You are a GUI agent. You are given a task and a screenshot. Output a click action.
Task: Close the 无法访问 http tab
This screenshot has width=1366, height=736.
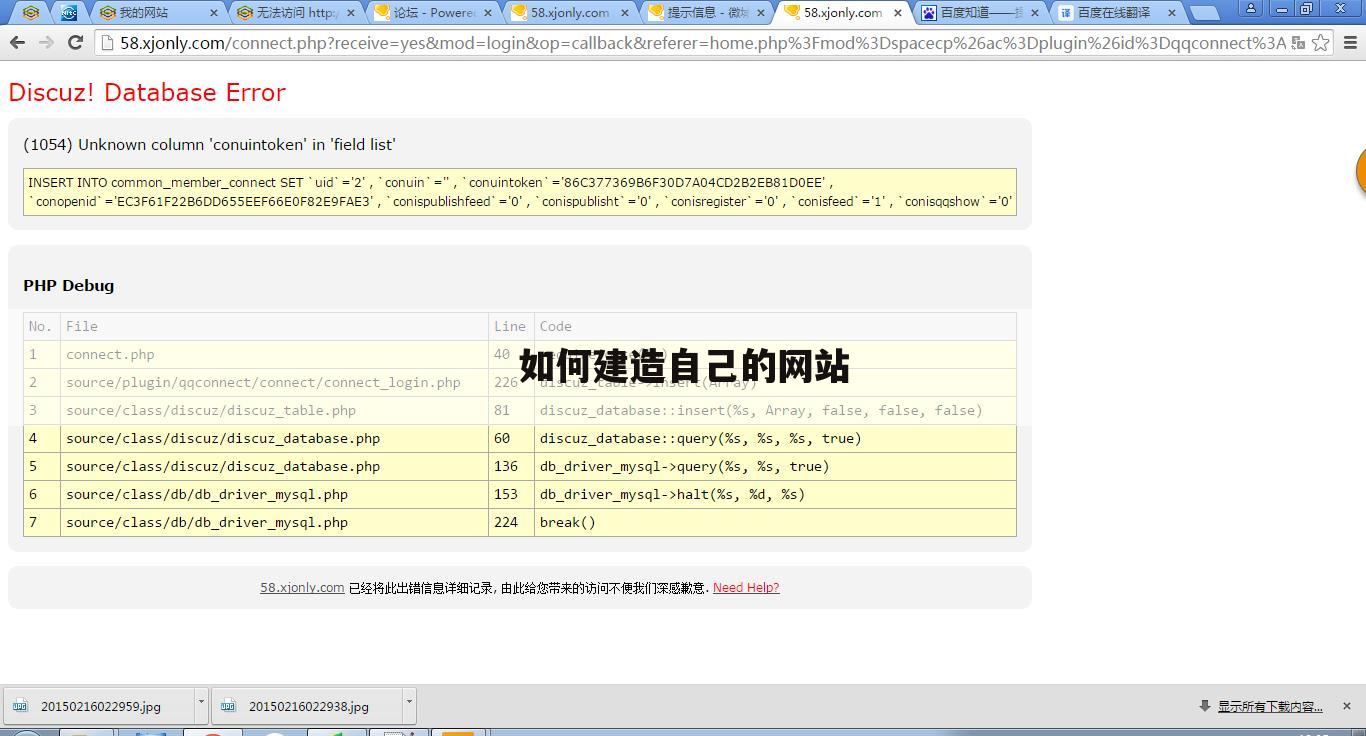pyautogui.click(x=350, y=13)
